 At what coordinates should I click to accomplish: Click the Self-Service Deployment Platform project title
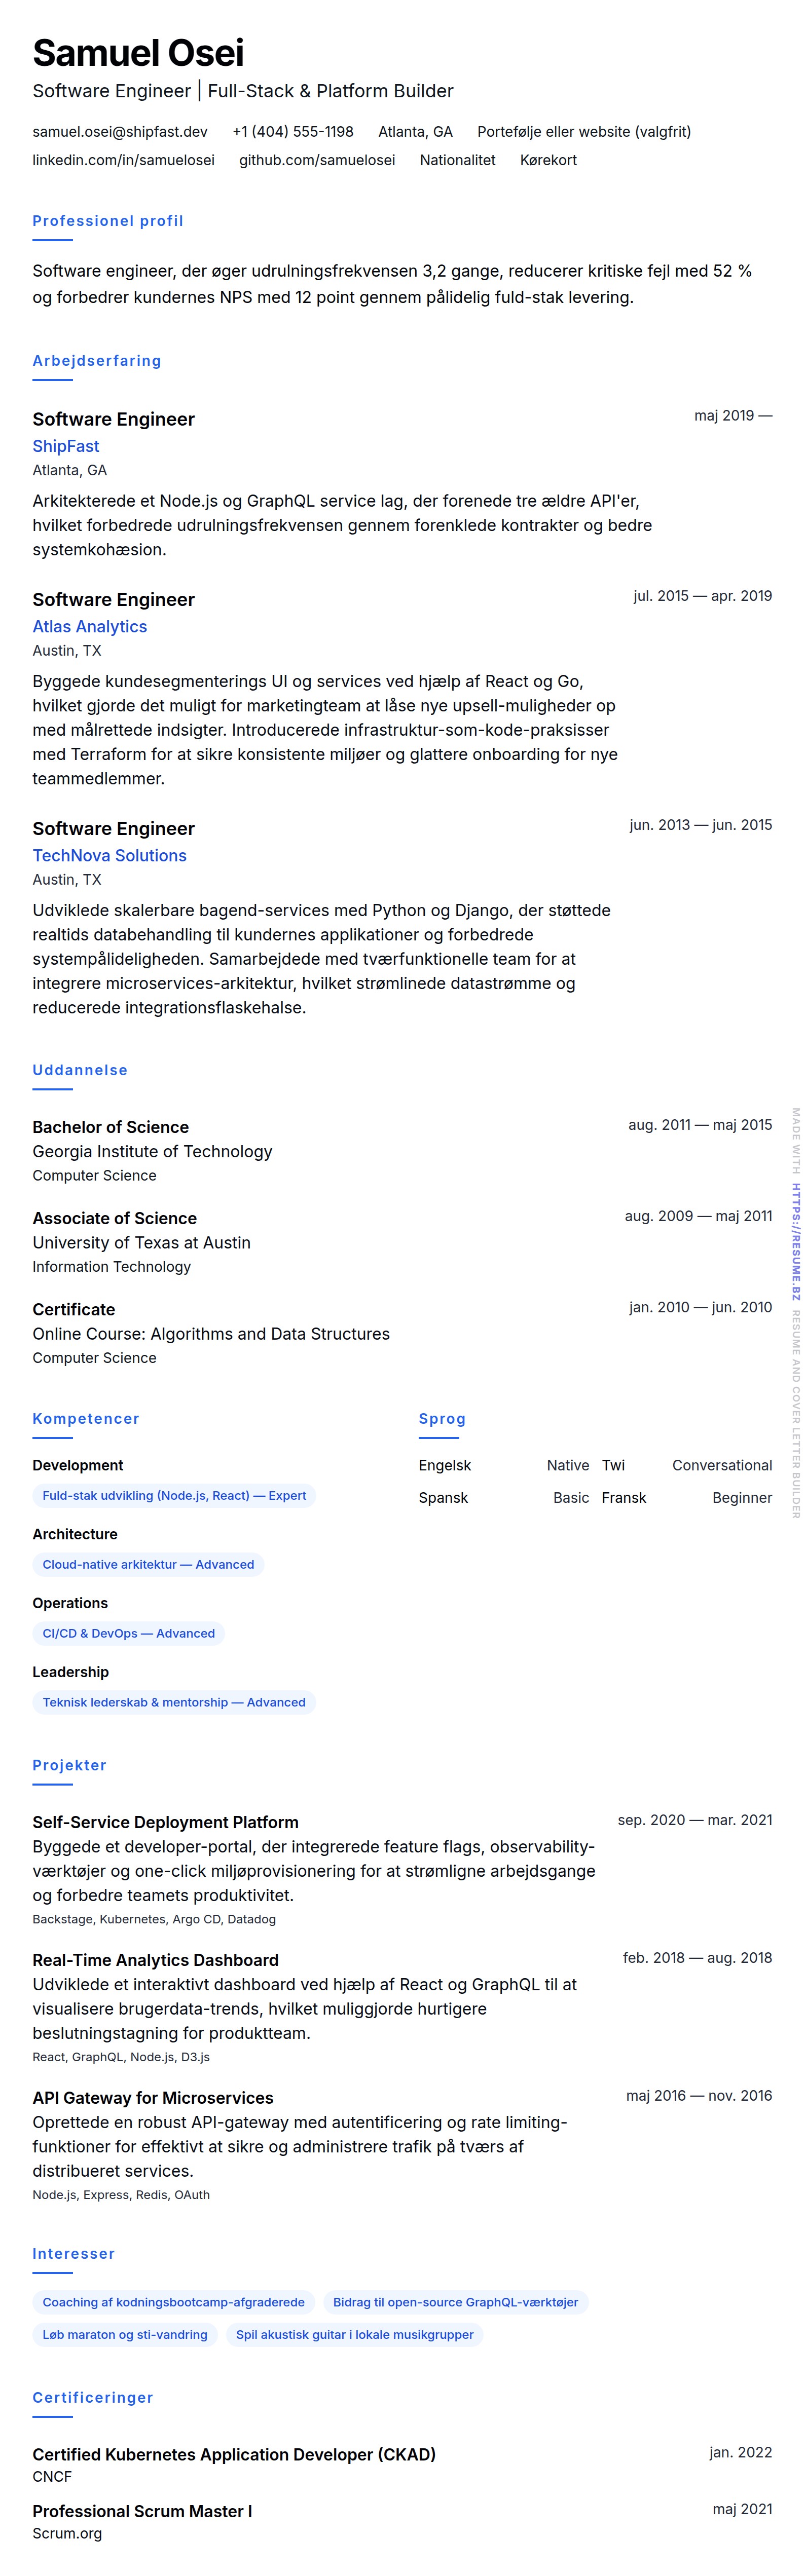pyautogui.click(x=166, y=1822)
